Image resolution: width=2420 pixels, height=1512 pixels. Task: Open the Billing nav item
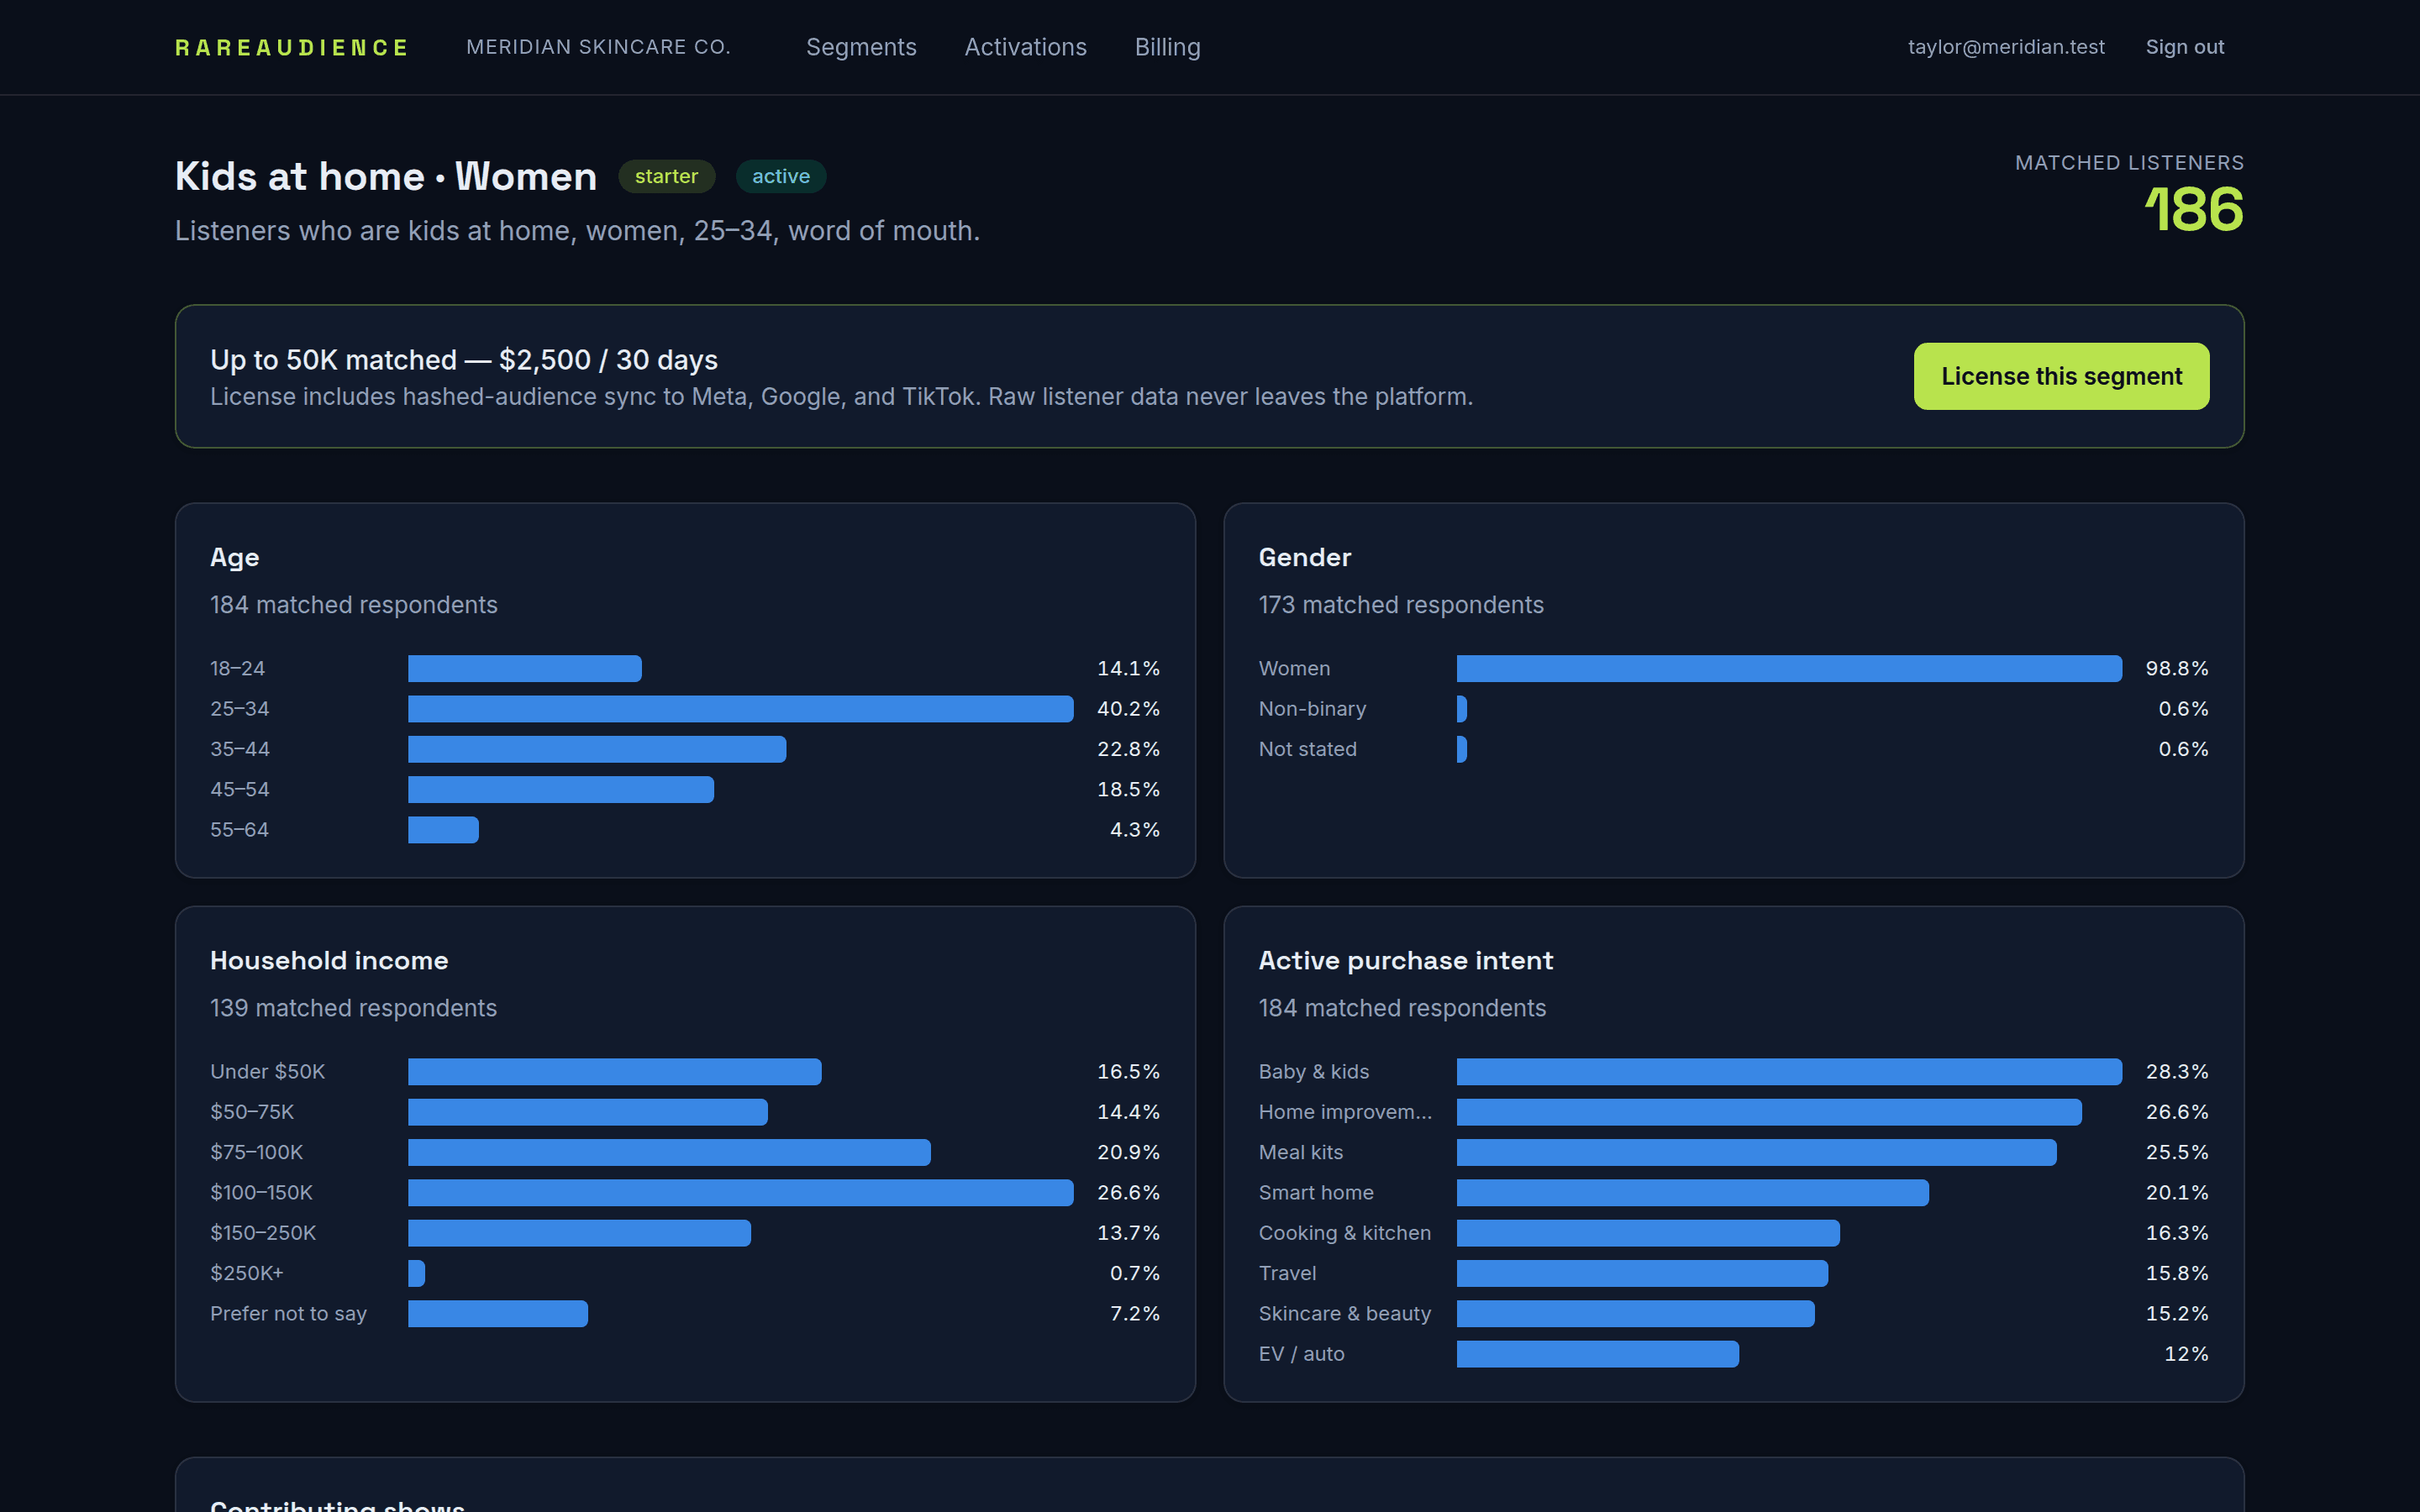pos(1167,47)
